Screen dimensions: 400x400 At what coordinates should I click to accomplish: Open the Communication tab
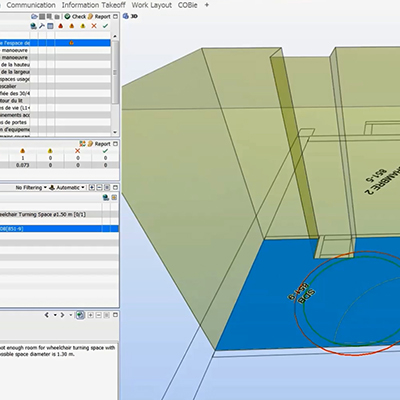click(31, 5)
